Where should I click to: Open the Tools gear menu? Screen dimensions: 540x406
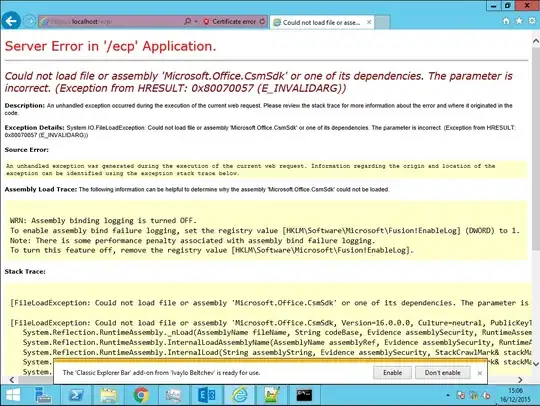532,21
